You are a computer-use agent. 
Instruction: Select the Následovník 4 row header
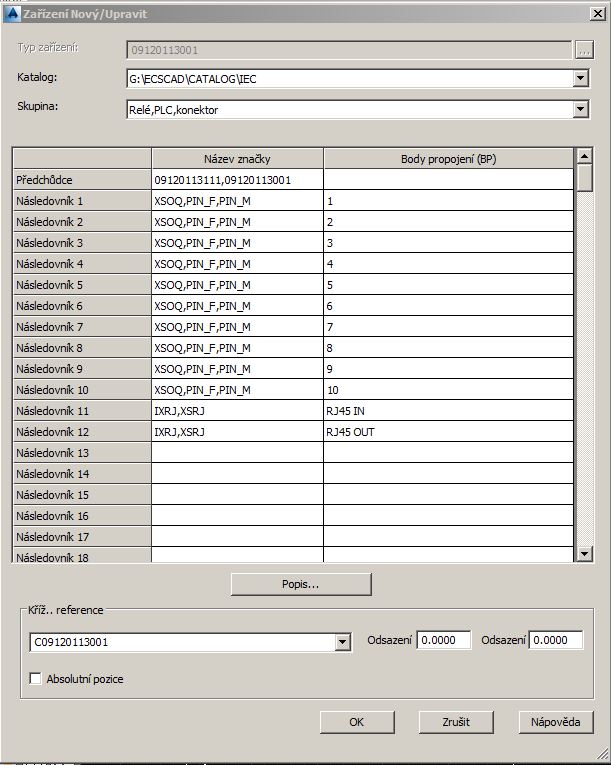coord(82,263)
